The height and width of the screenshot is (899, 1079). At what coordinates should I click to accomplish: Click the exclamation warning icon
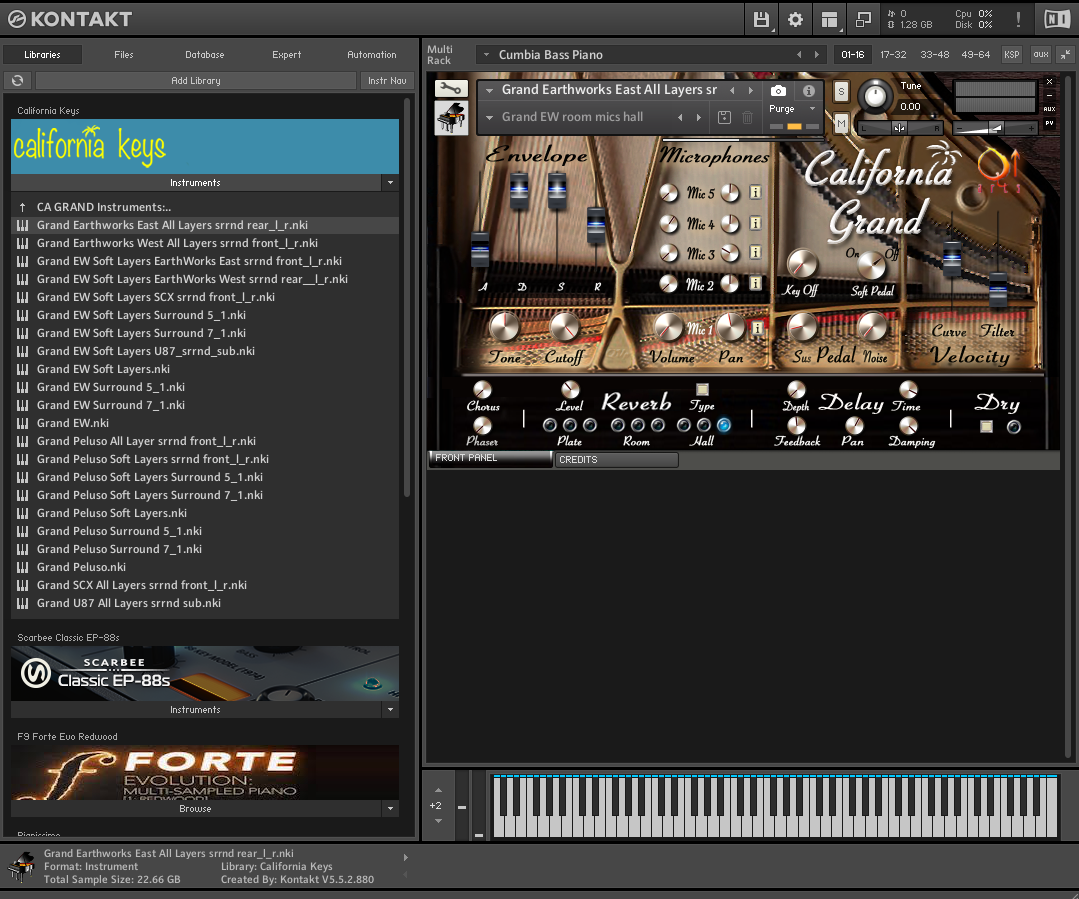pos(1018,19)
